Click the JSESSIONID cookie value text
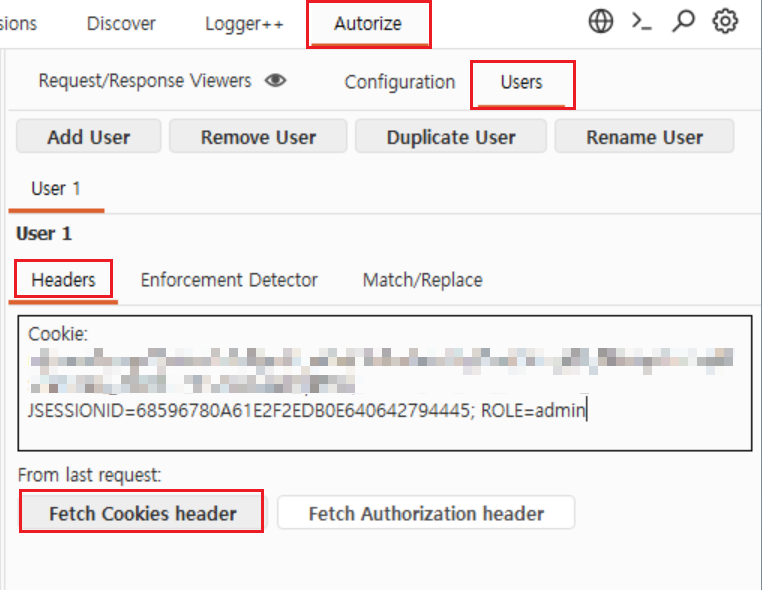 point(249,411)
